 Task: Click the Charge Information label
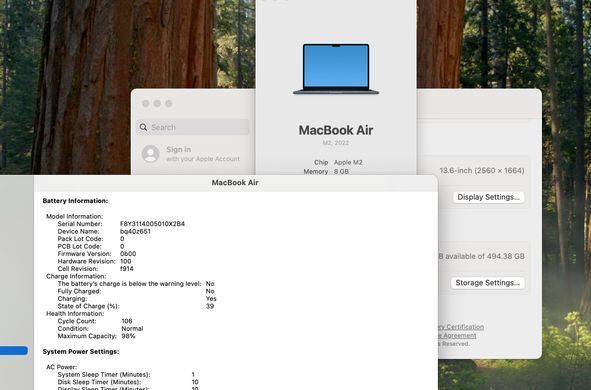point(76,276)
